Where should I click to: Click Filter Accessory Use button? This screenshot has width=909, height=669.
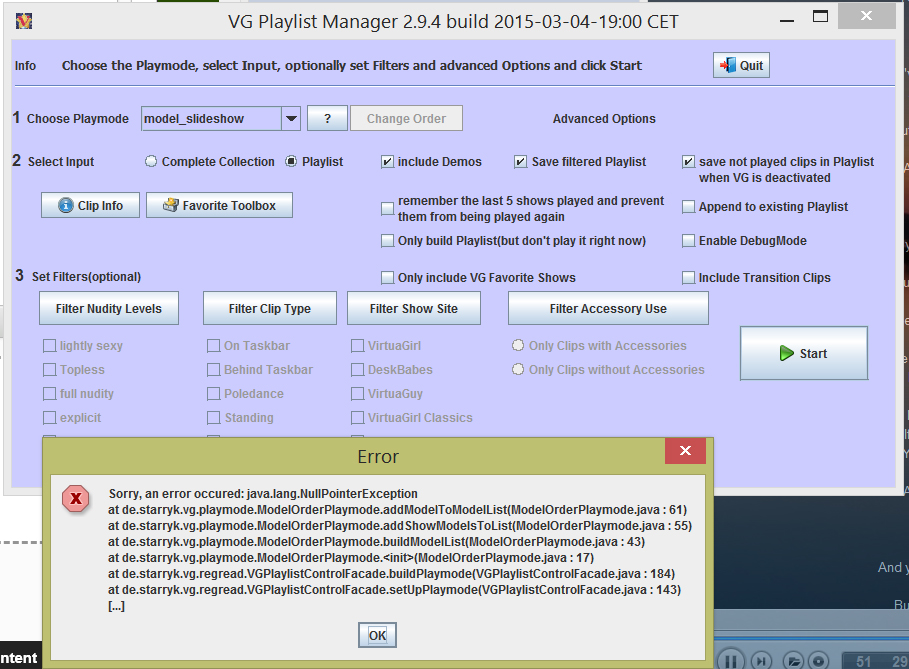[608, 309]
